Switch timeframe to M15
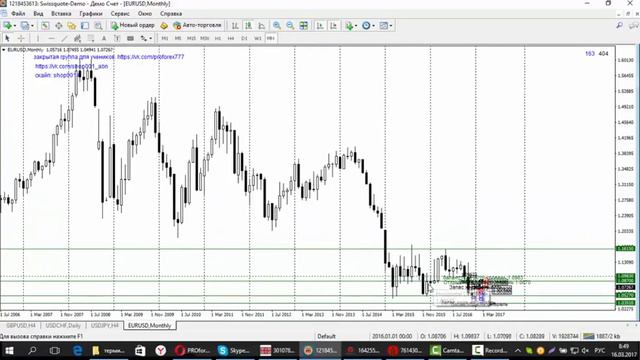This screenshot has height=360, width=640. pyautogui.click(x=191, y=38)
